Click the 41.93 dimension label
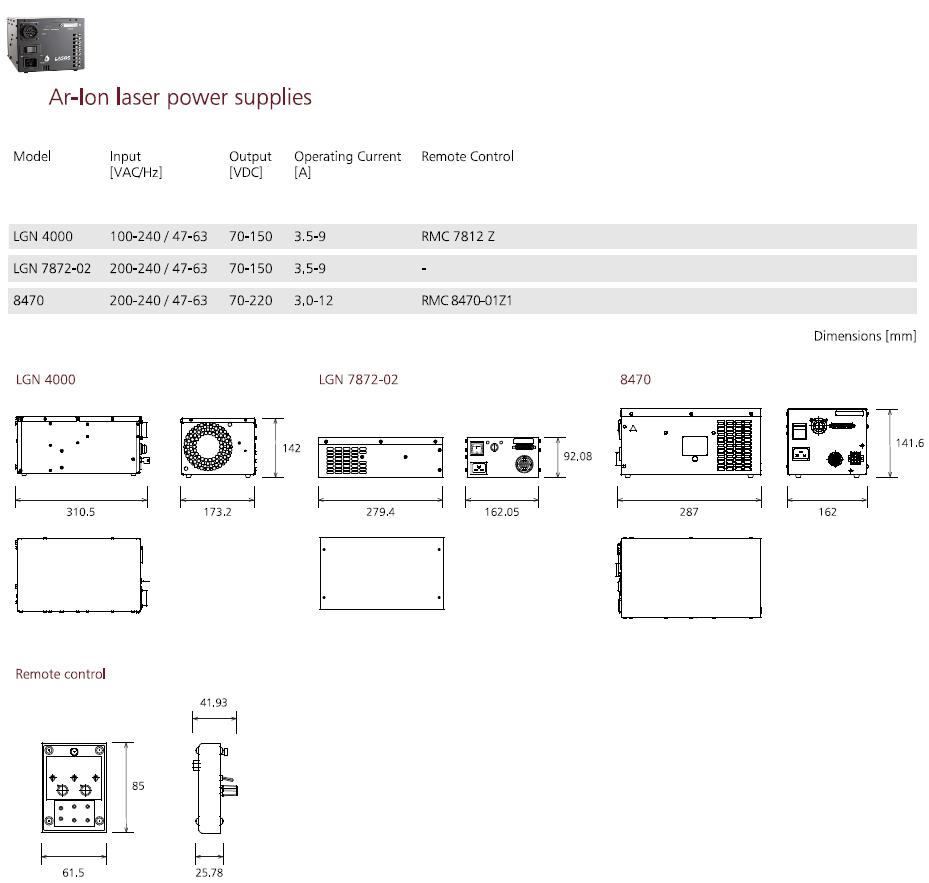The height and width of the screenshot is (883, 929). (213, 702)
